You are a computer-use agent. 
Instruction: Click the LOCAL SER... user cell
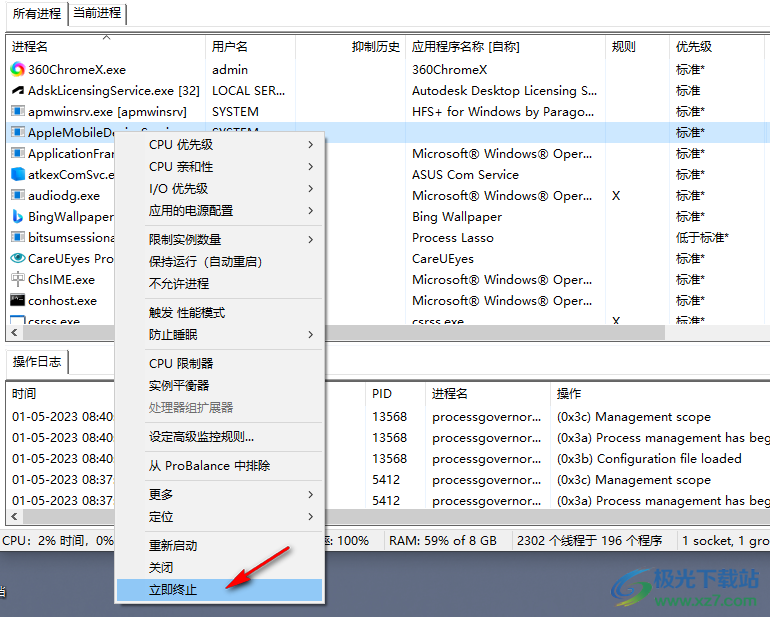(248, 91)
